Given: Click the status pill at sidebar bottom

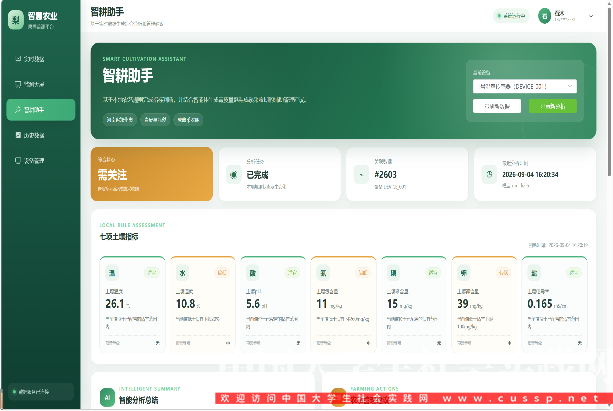Looking at the screenshot, I should (x=41, y=391).
